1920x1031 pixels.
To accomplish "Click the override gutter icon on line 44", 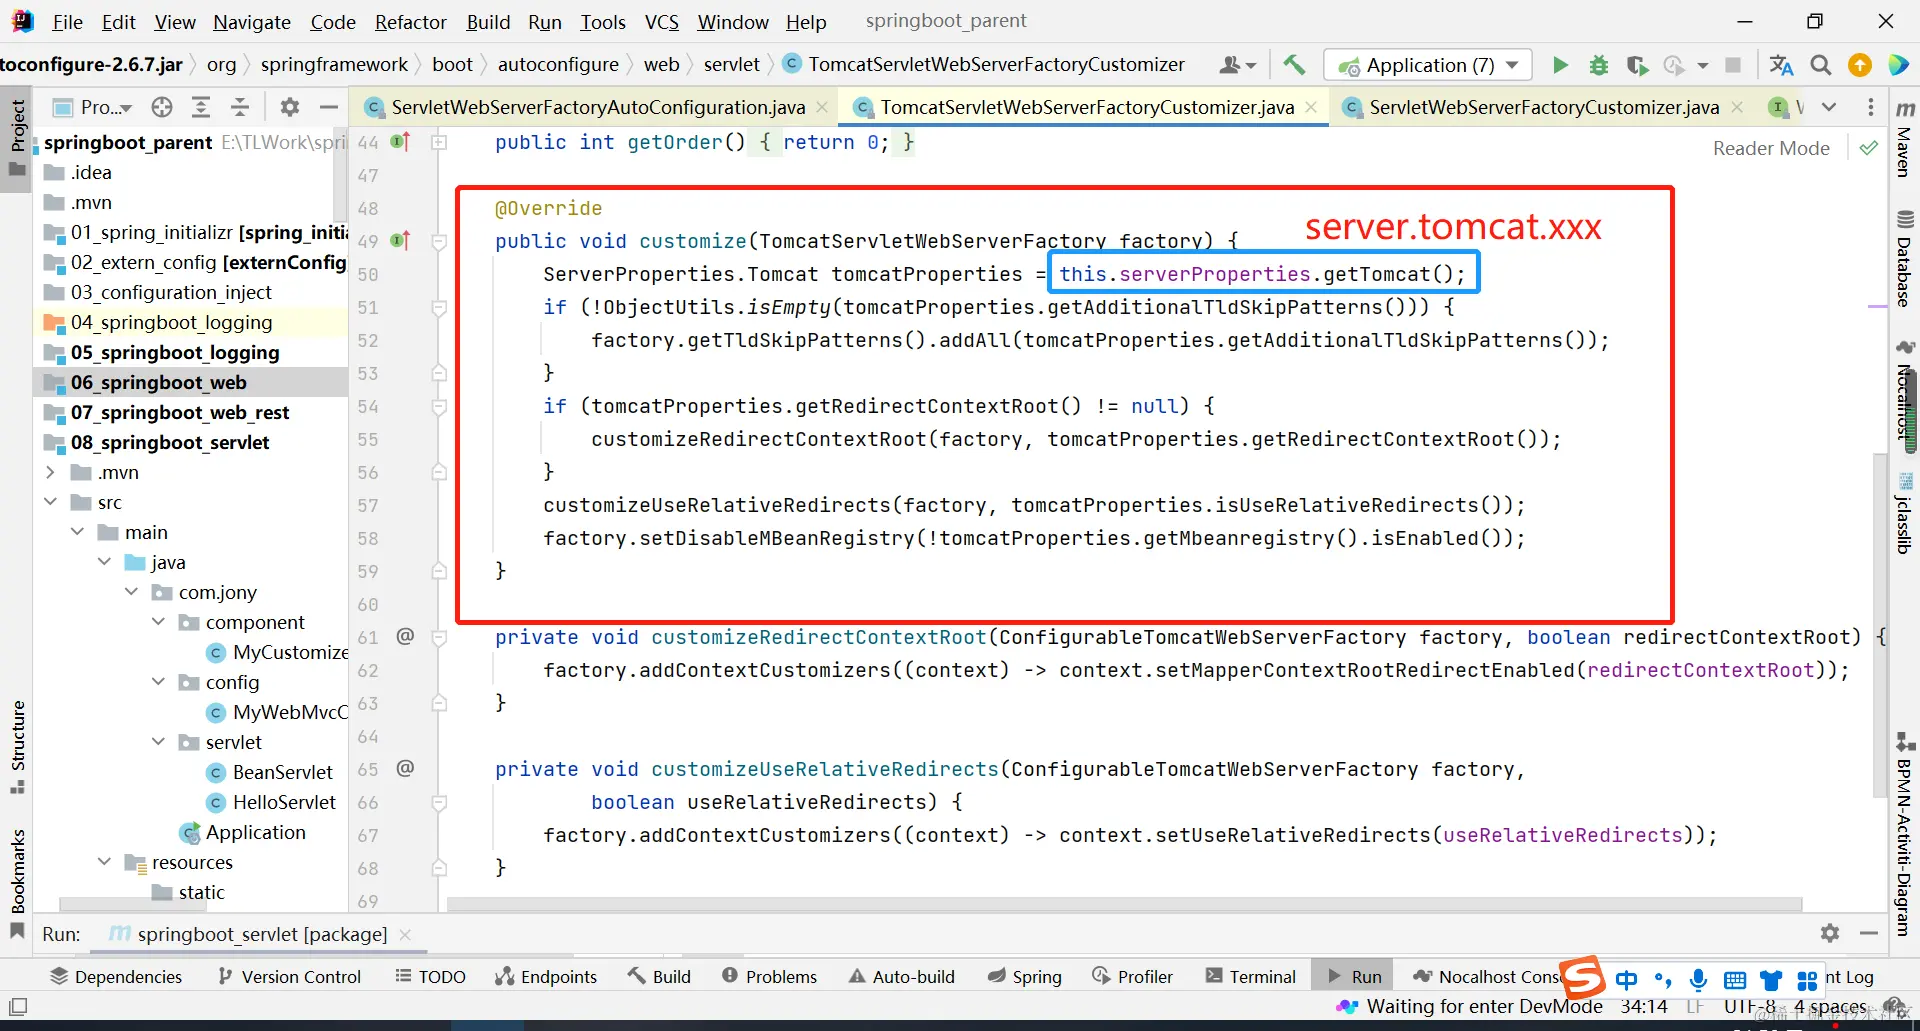I will click(x=400, y=142).
